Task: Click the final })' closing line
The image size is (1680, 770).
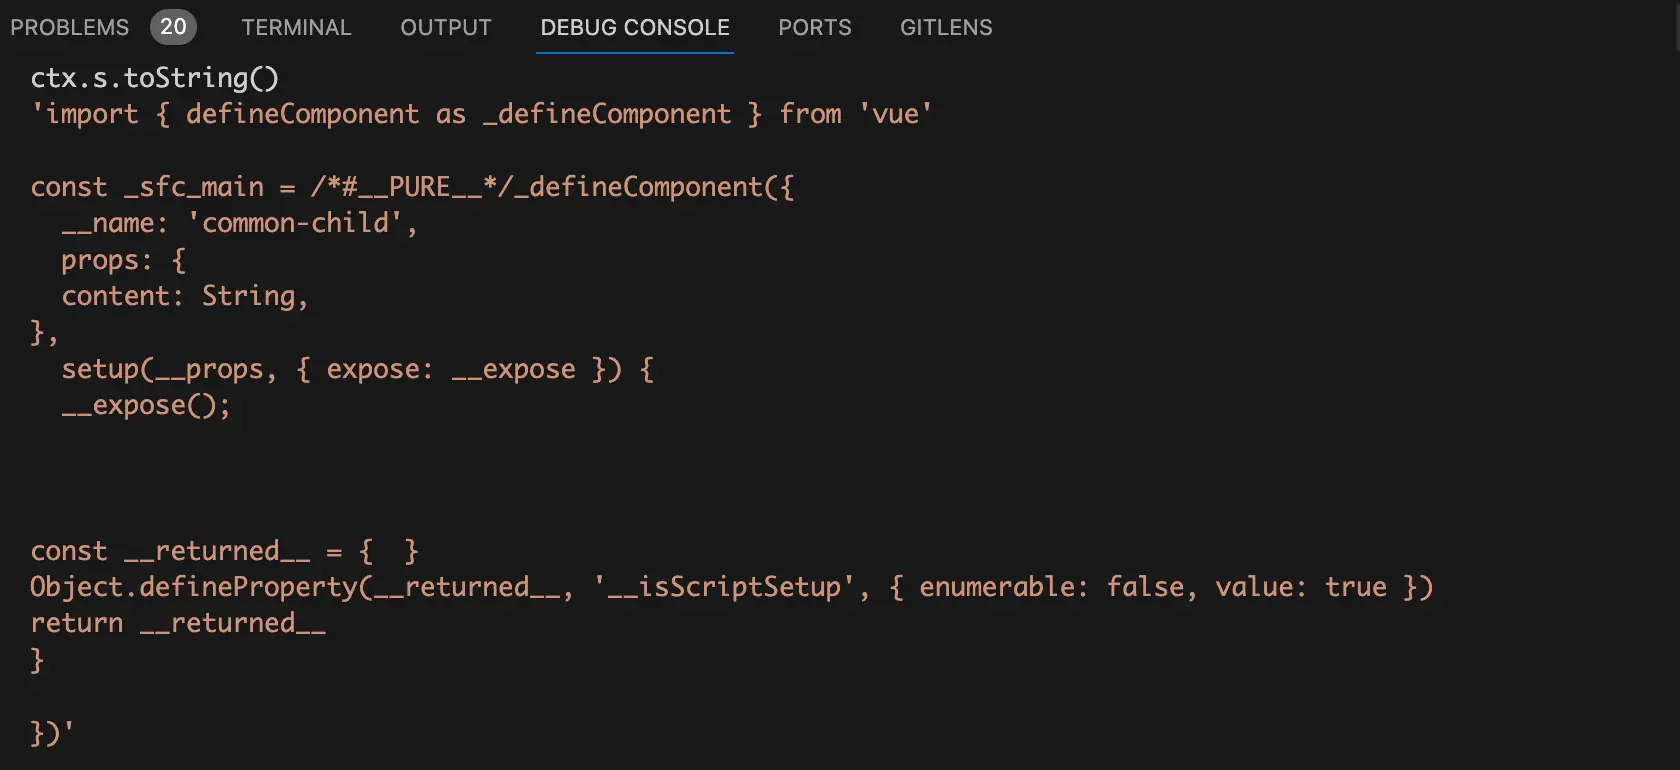Action: (52, 733)
